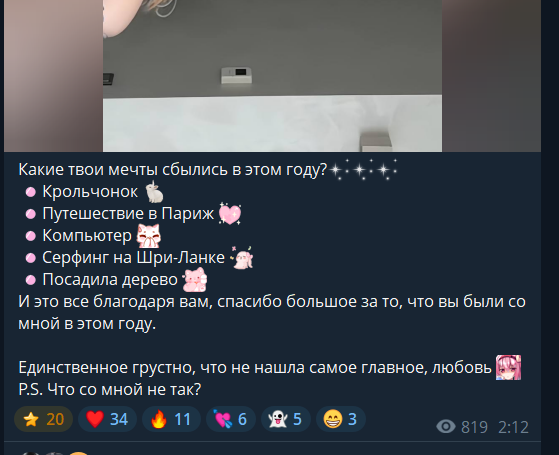Click the 819 view count
Viewport: 559px width, 455px height.
tap(474, 427)
